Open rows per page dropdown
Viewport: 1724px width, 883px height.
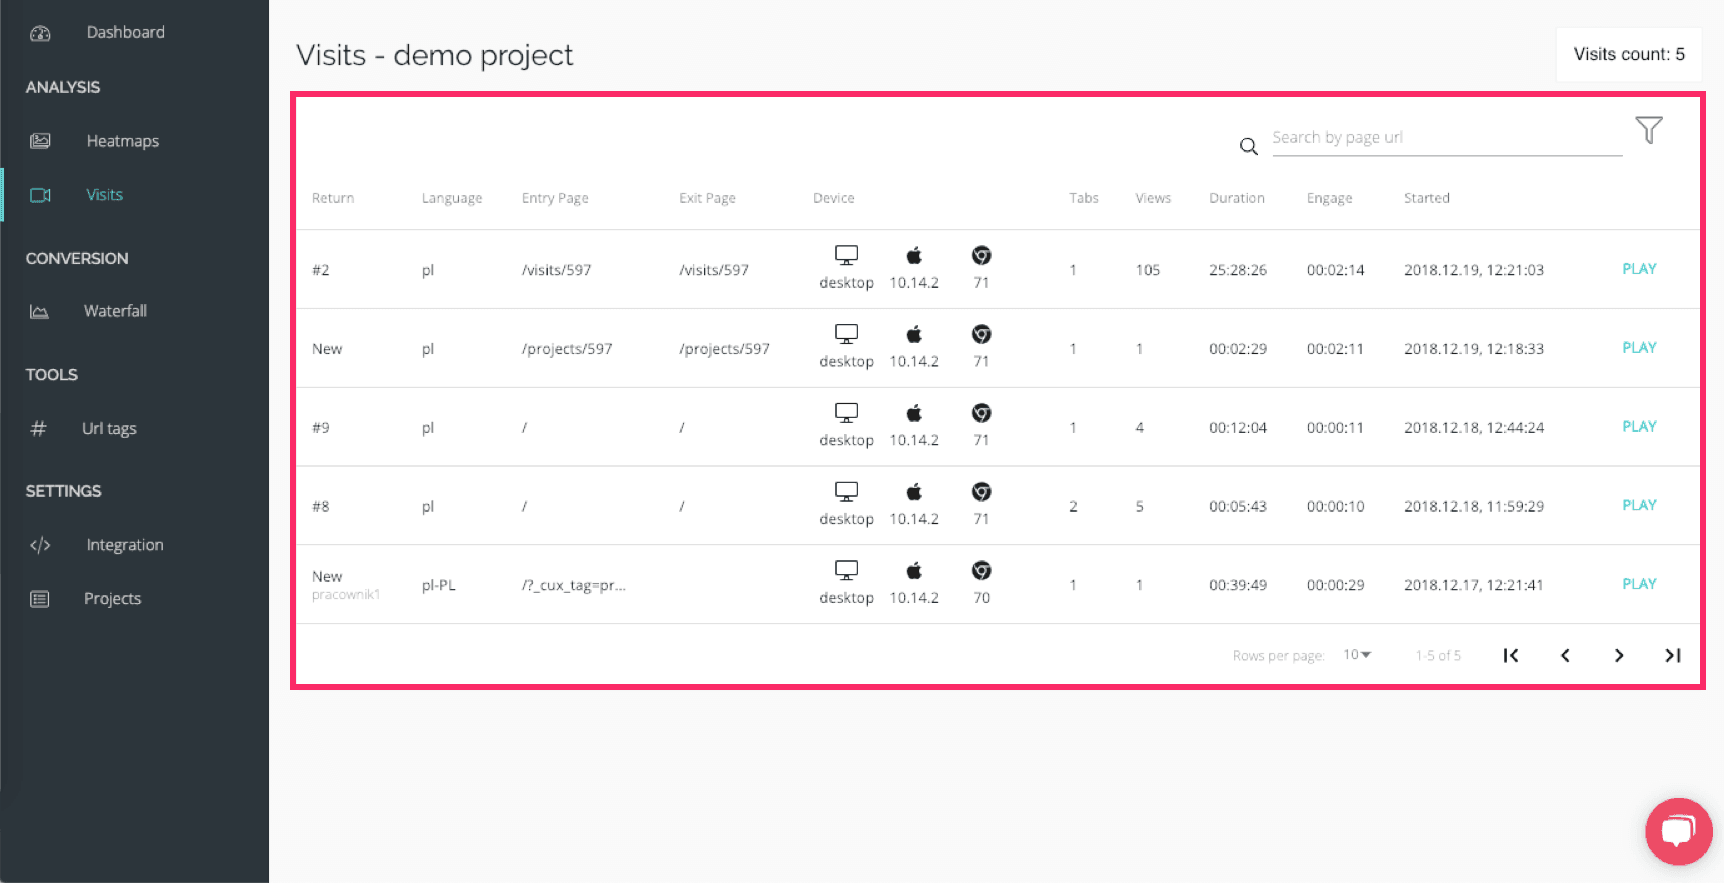coord(1357,655)
